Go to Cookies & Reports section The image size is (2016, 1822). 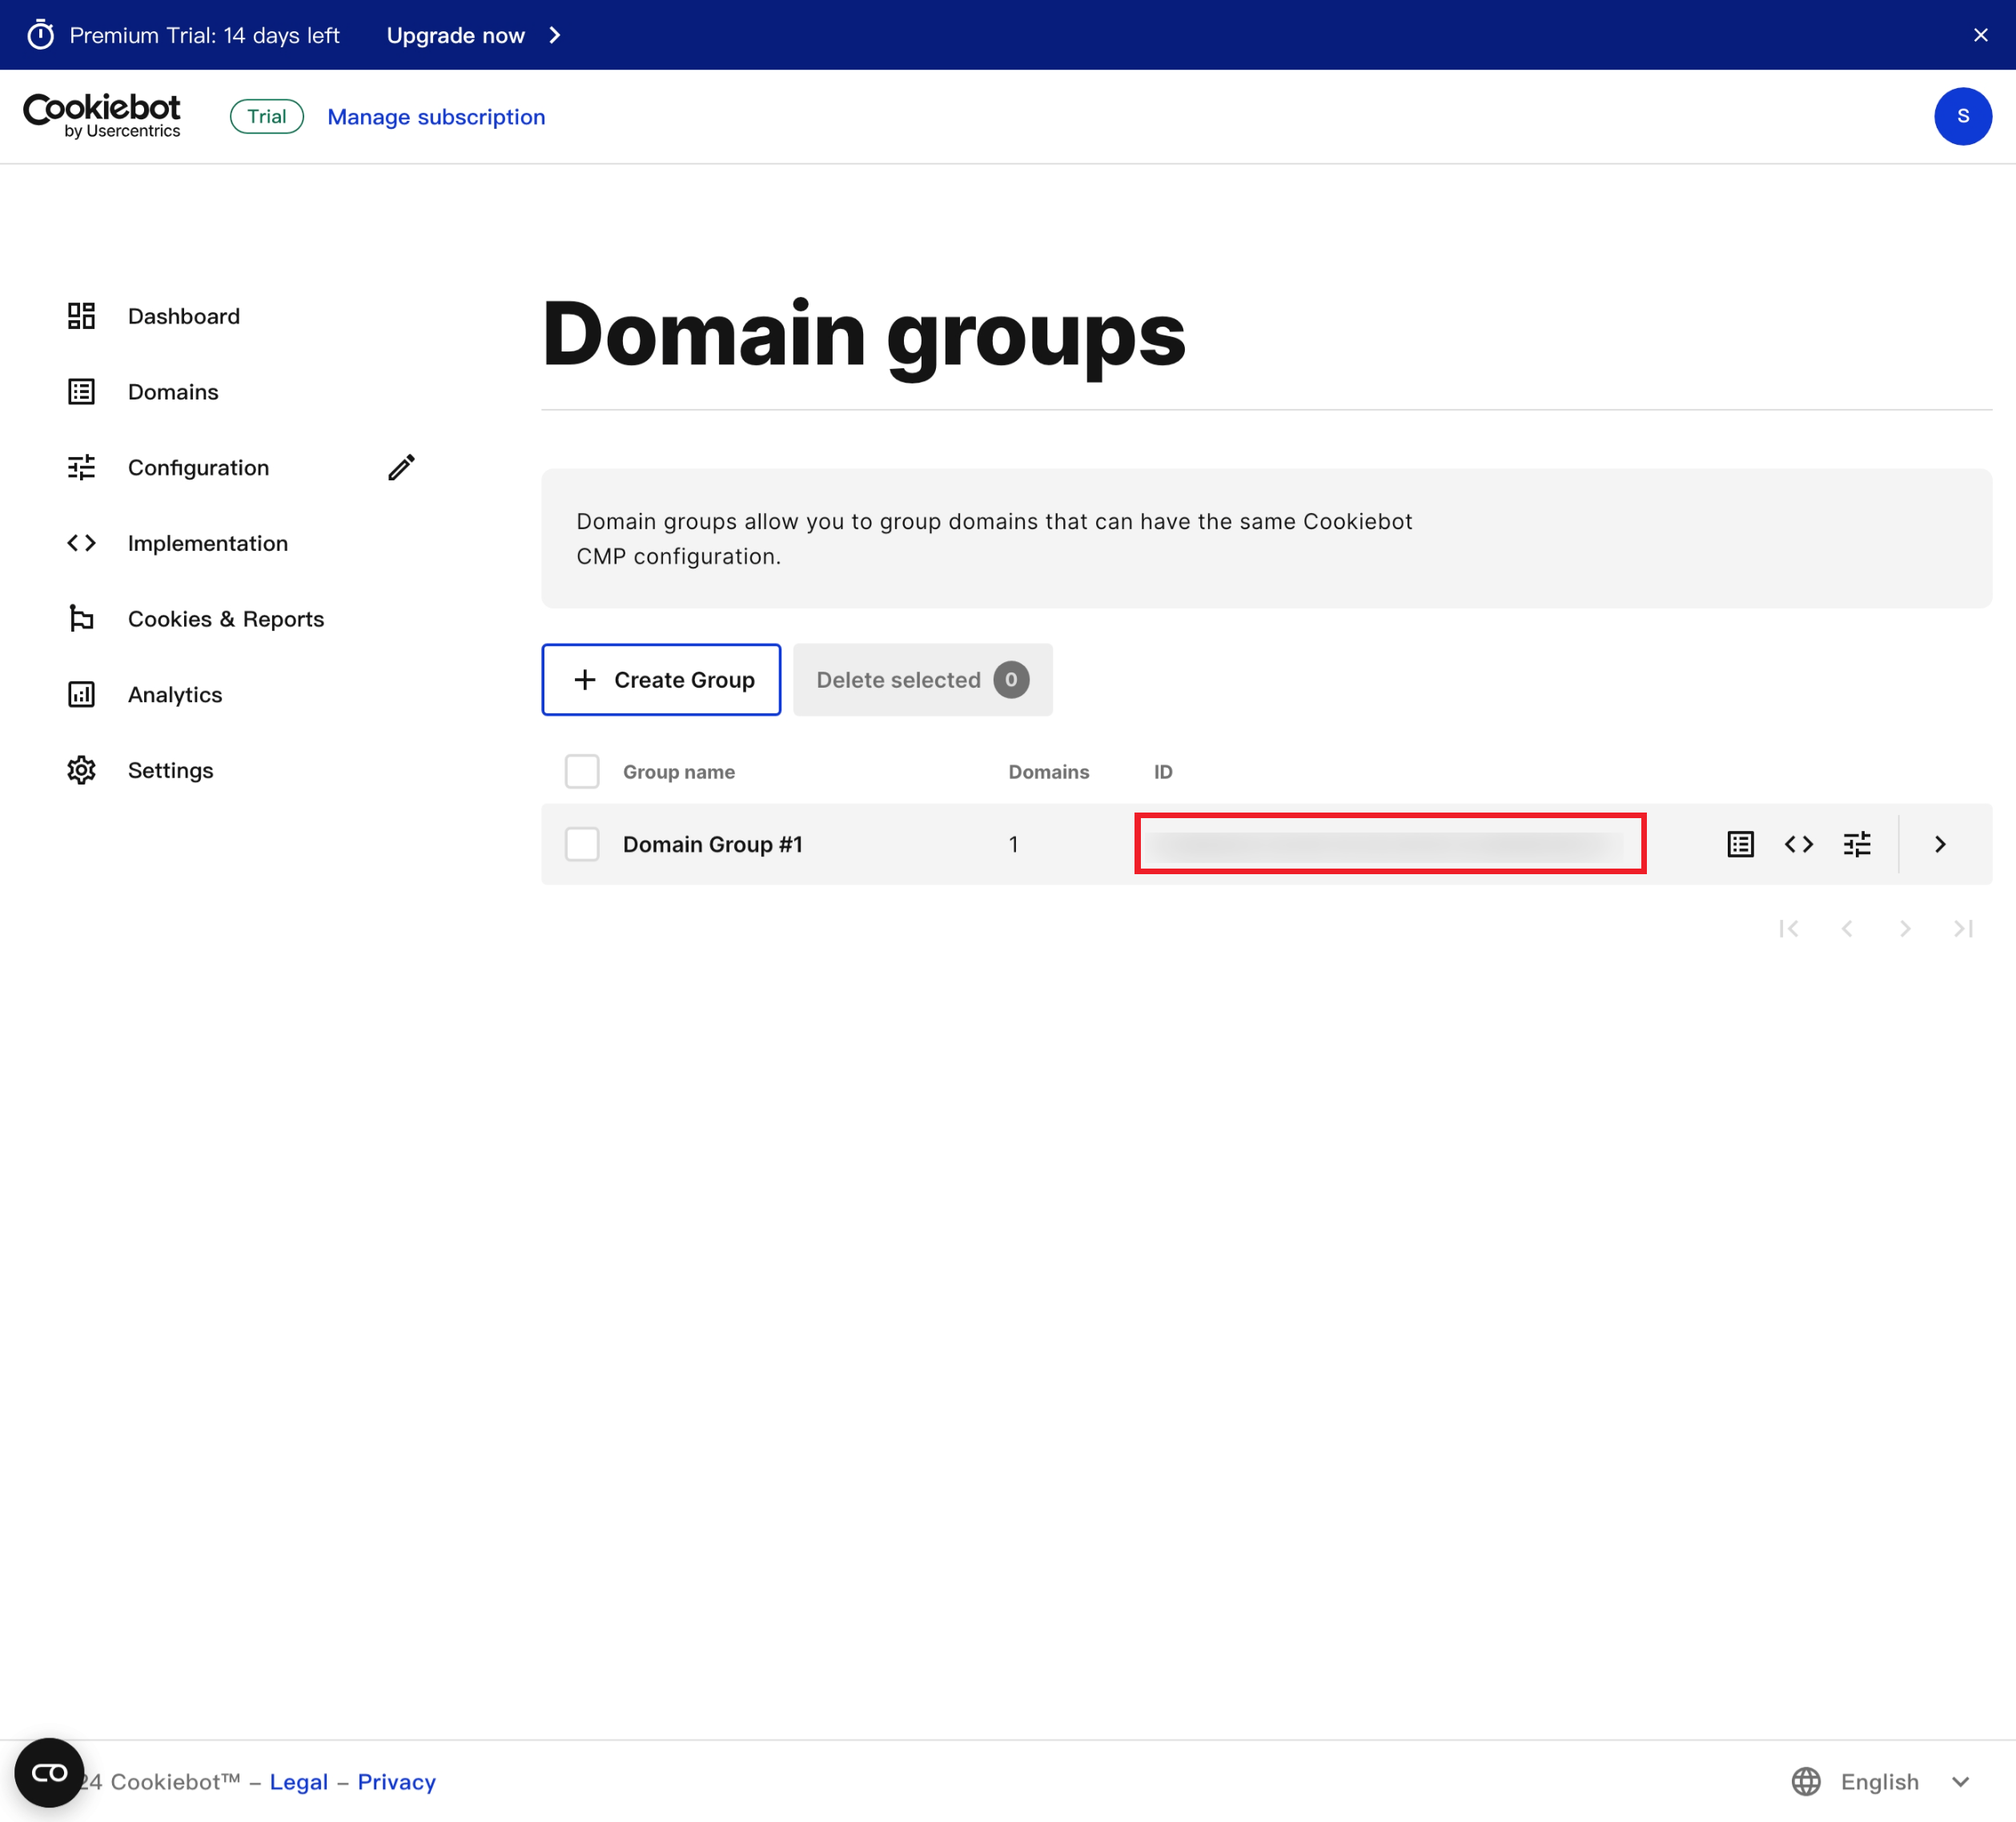[x=226, y=619]
